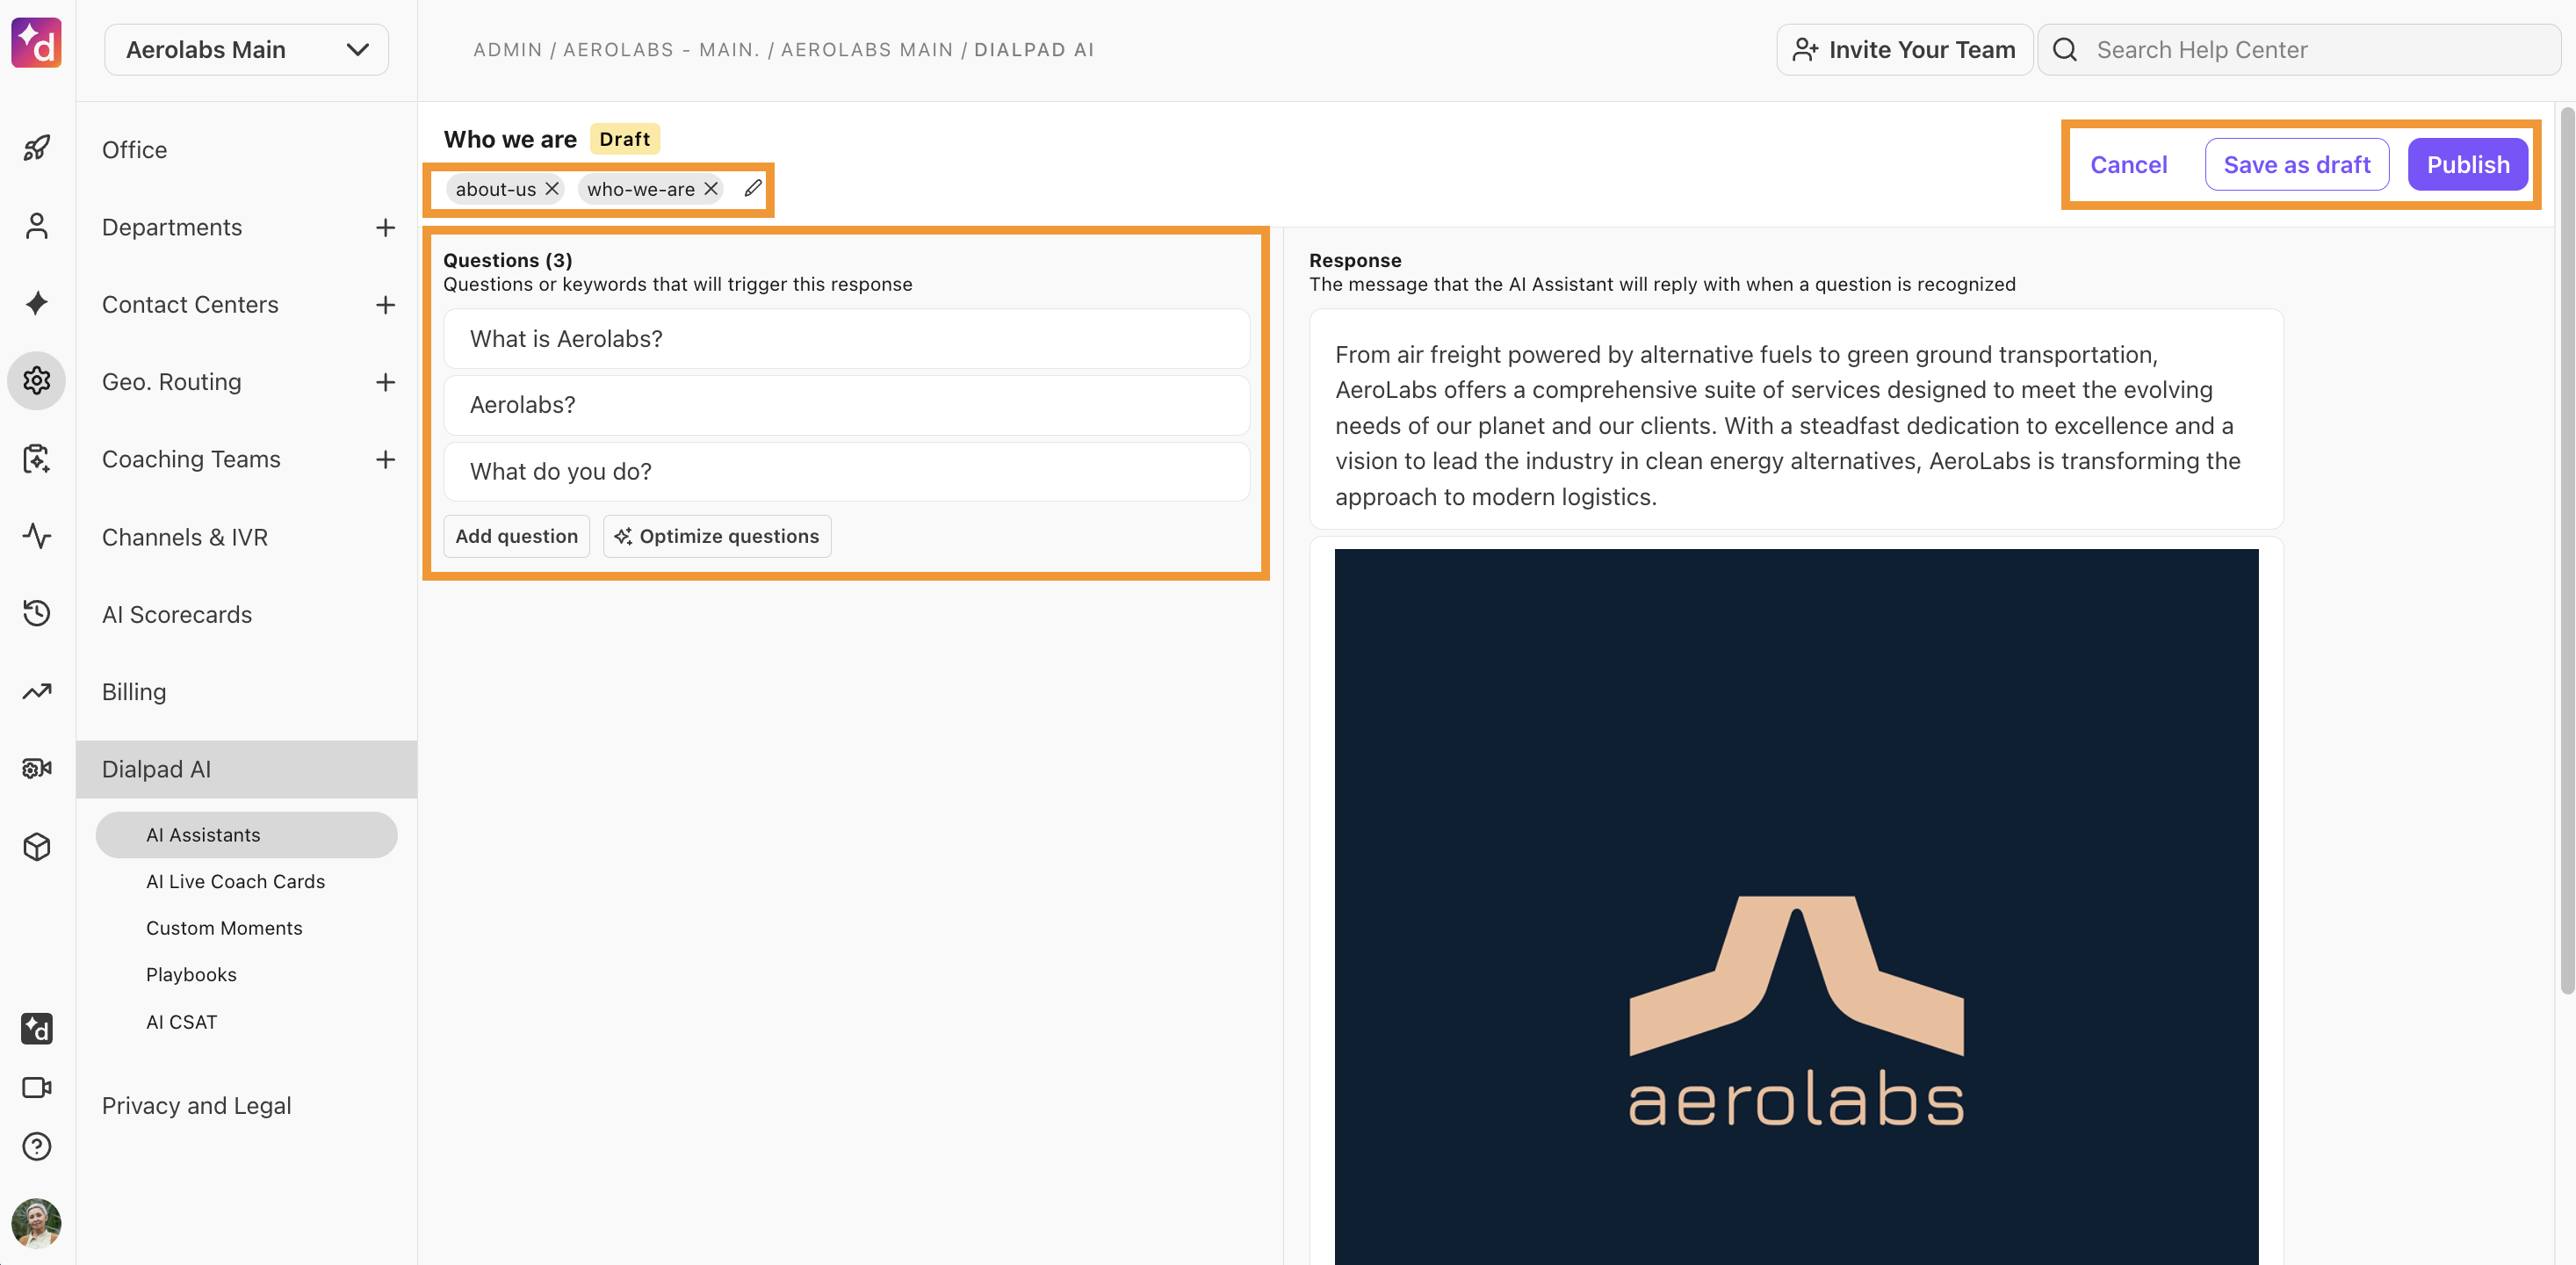
Task: Open Channels & IVR section
Action: pos(185,537)
